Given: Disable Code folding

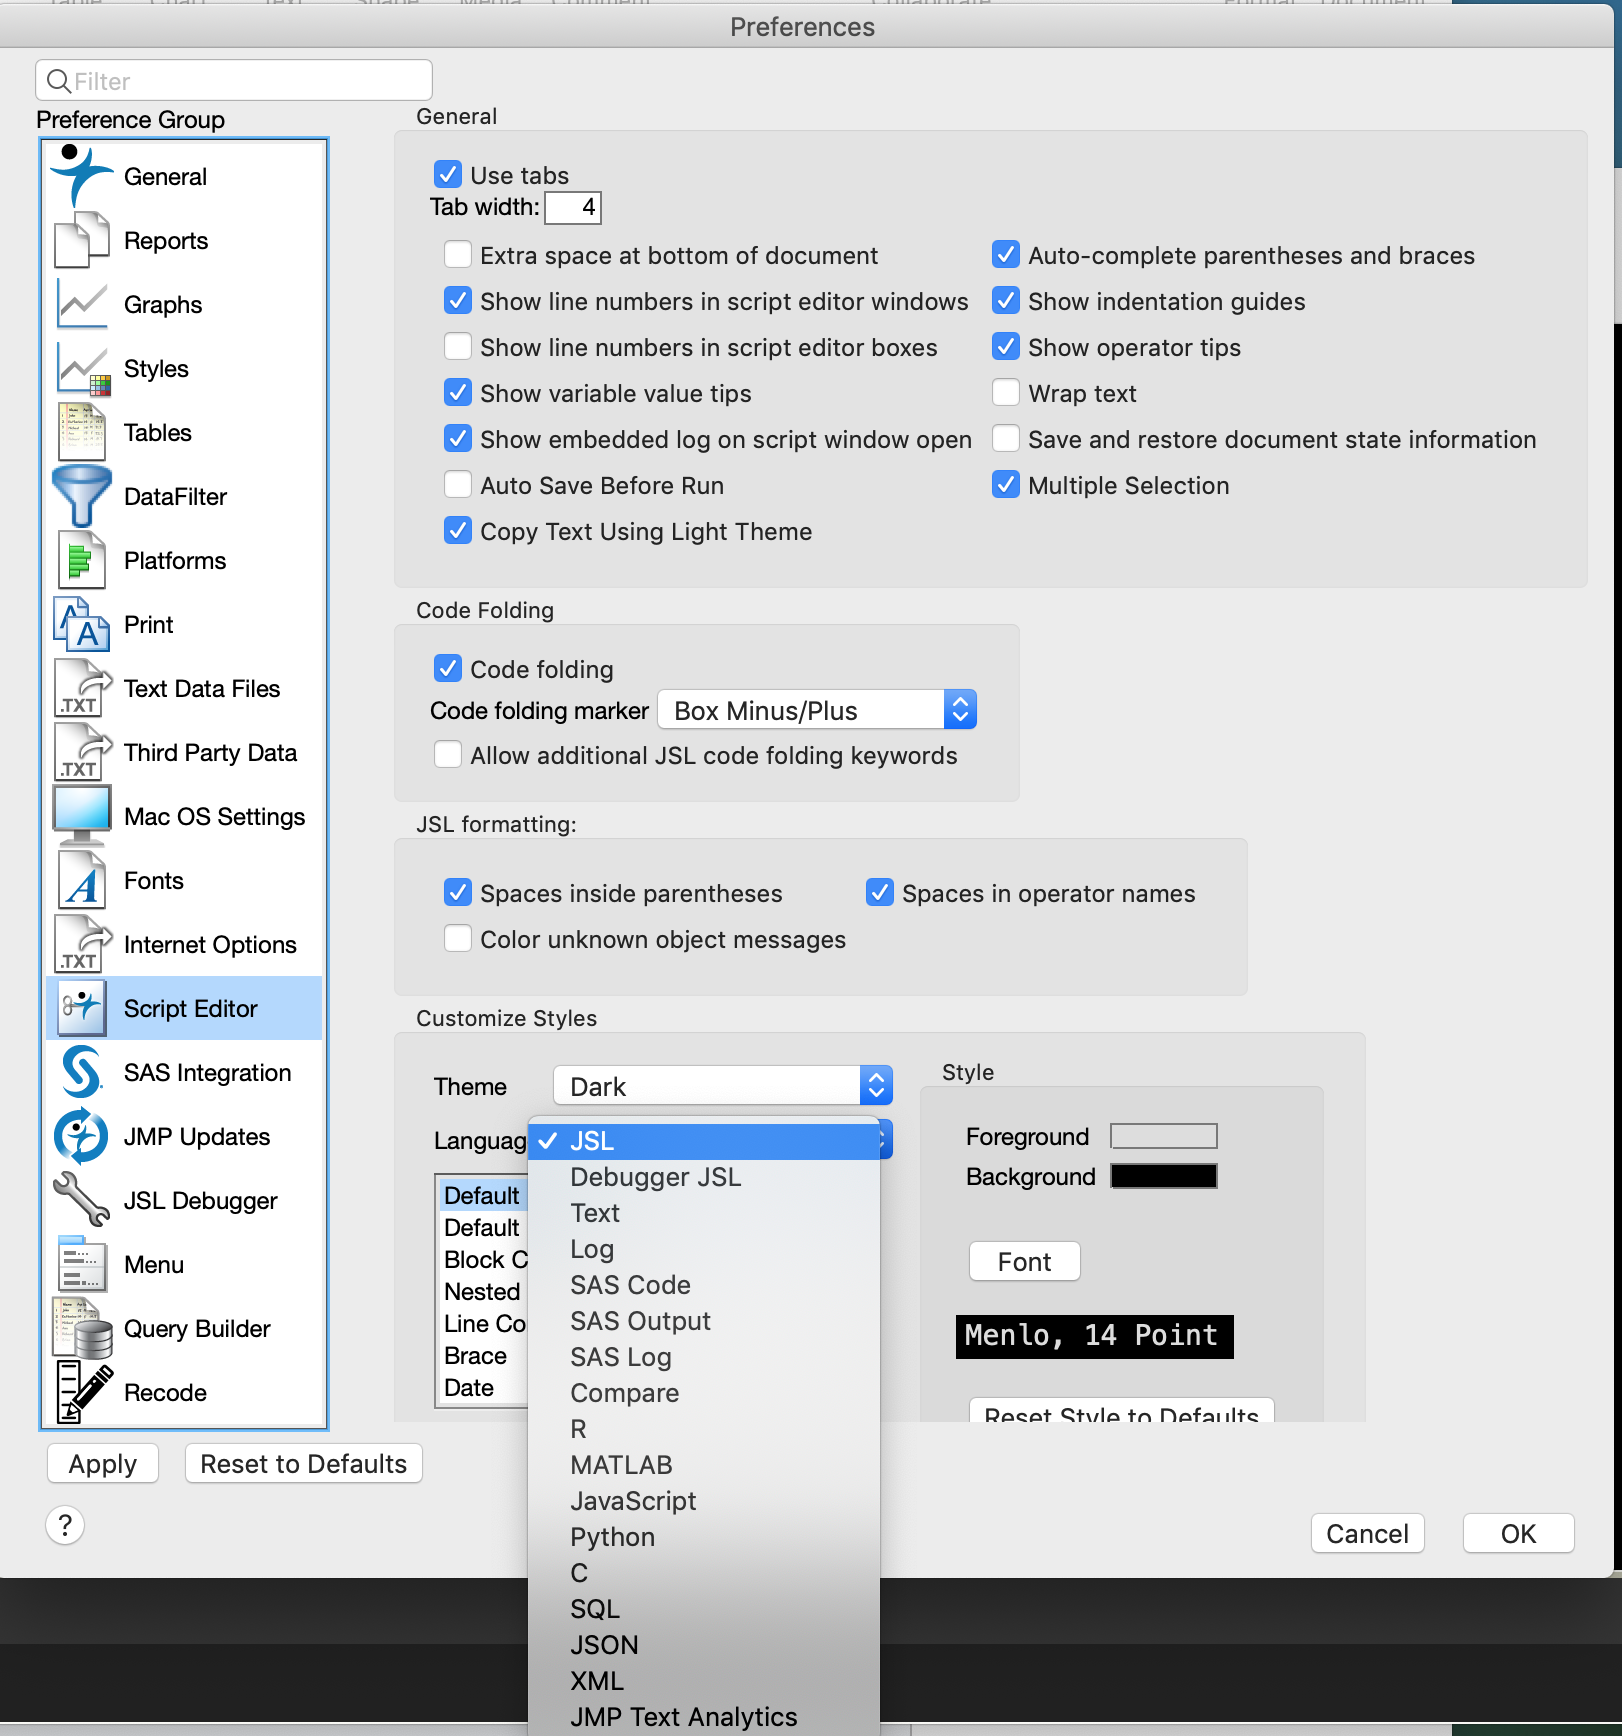Looking at the screenshot, I should [x=449, y=668].
